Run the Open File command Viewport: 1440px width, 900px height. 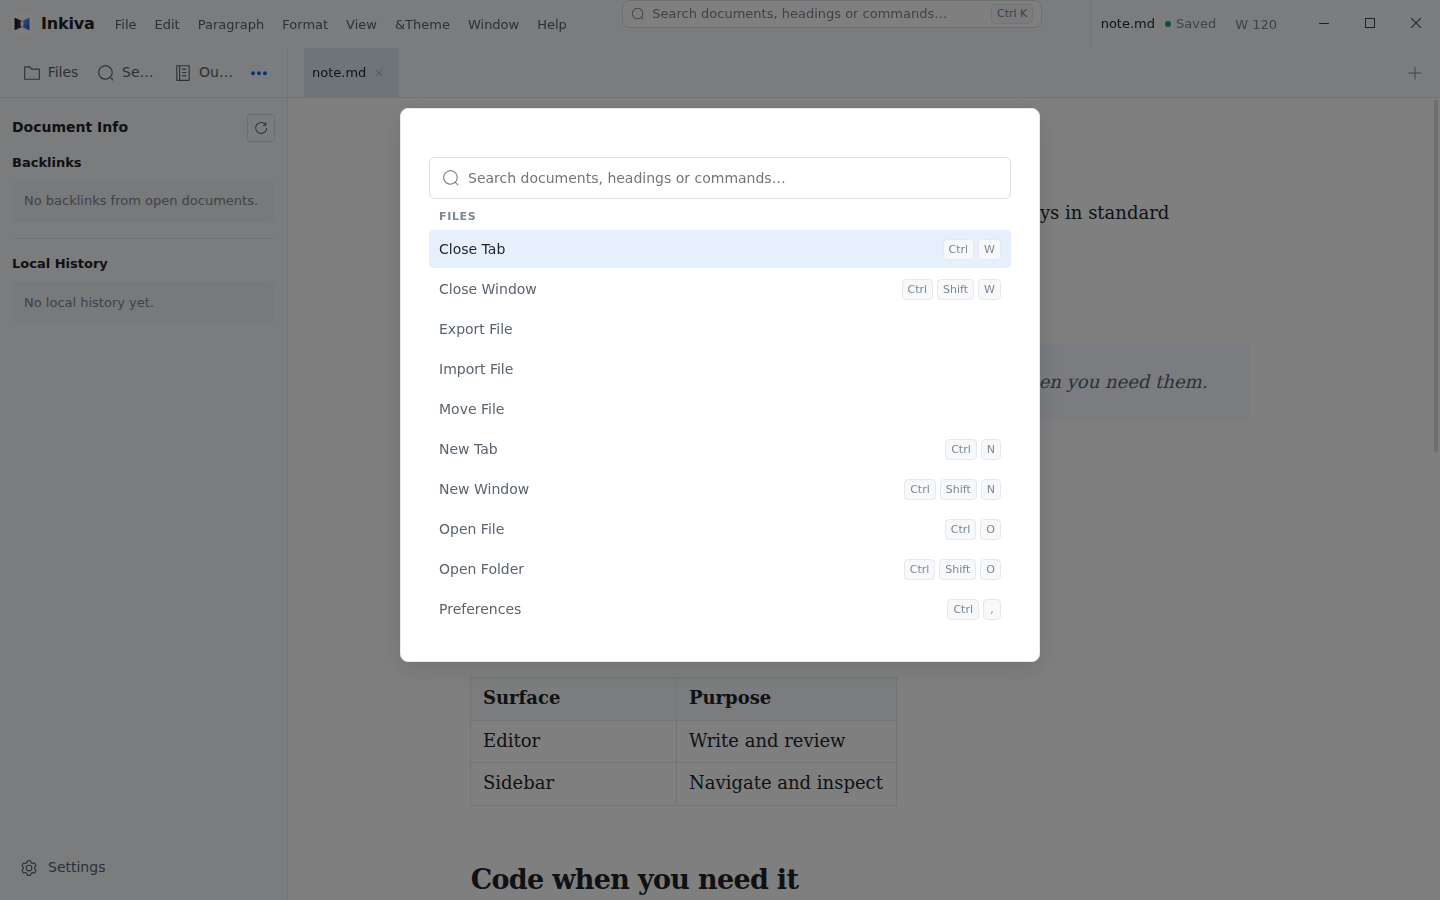tap(720, 529)
